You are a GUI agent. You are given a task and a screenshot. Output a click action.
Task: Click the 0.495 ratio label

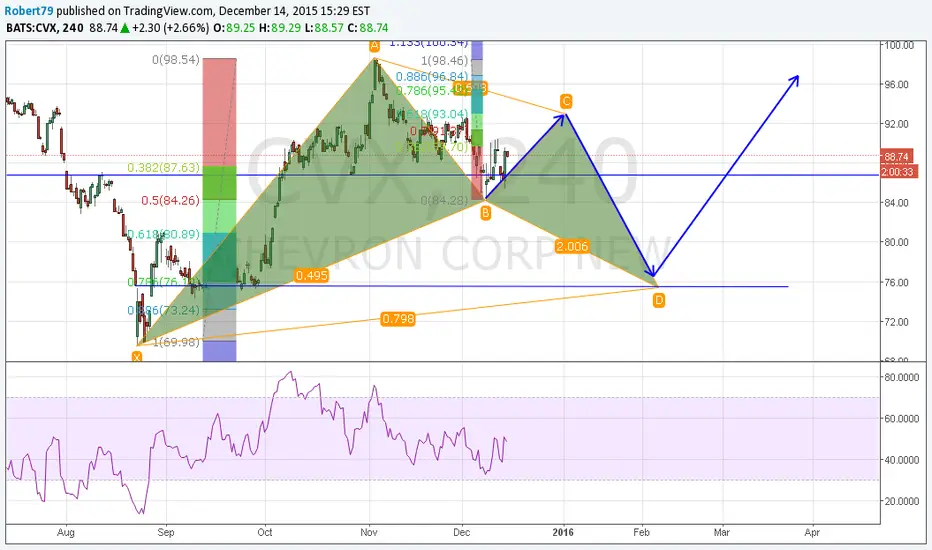coord(311,275)
